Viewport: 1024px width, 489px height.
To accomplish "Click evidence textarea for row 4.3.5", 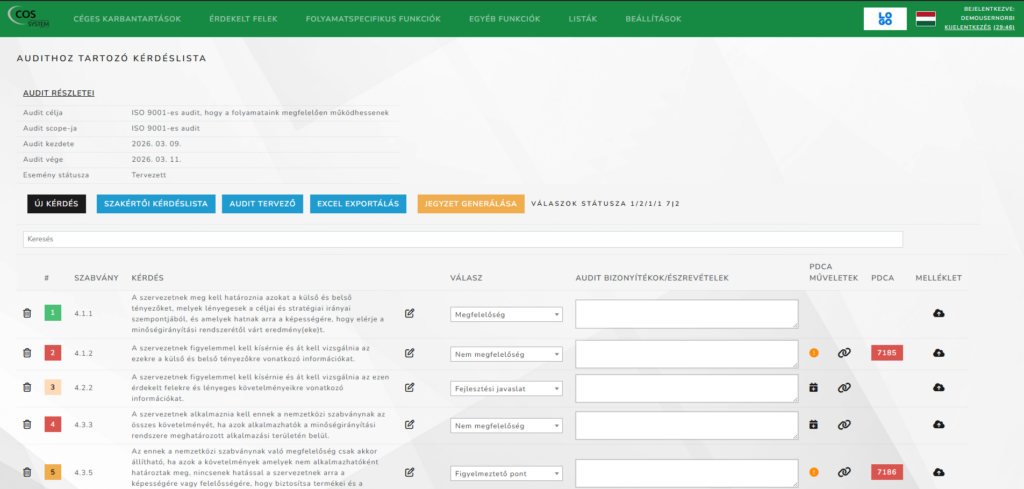I will pyautogui.click(x=687, y=473).
